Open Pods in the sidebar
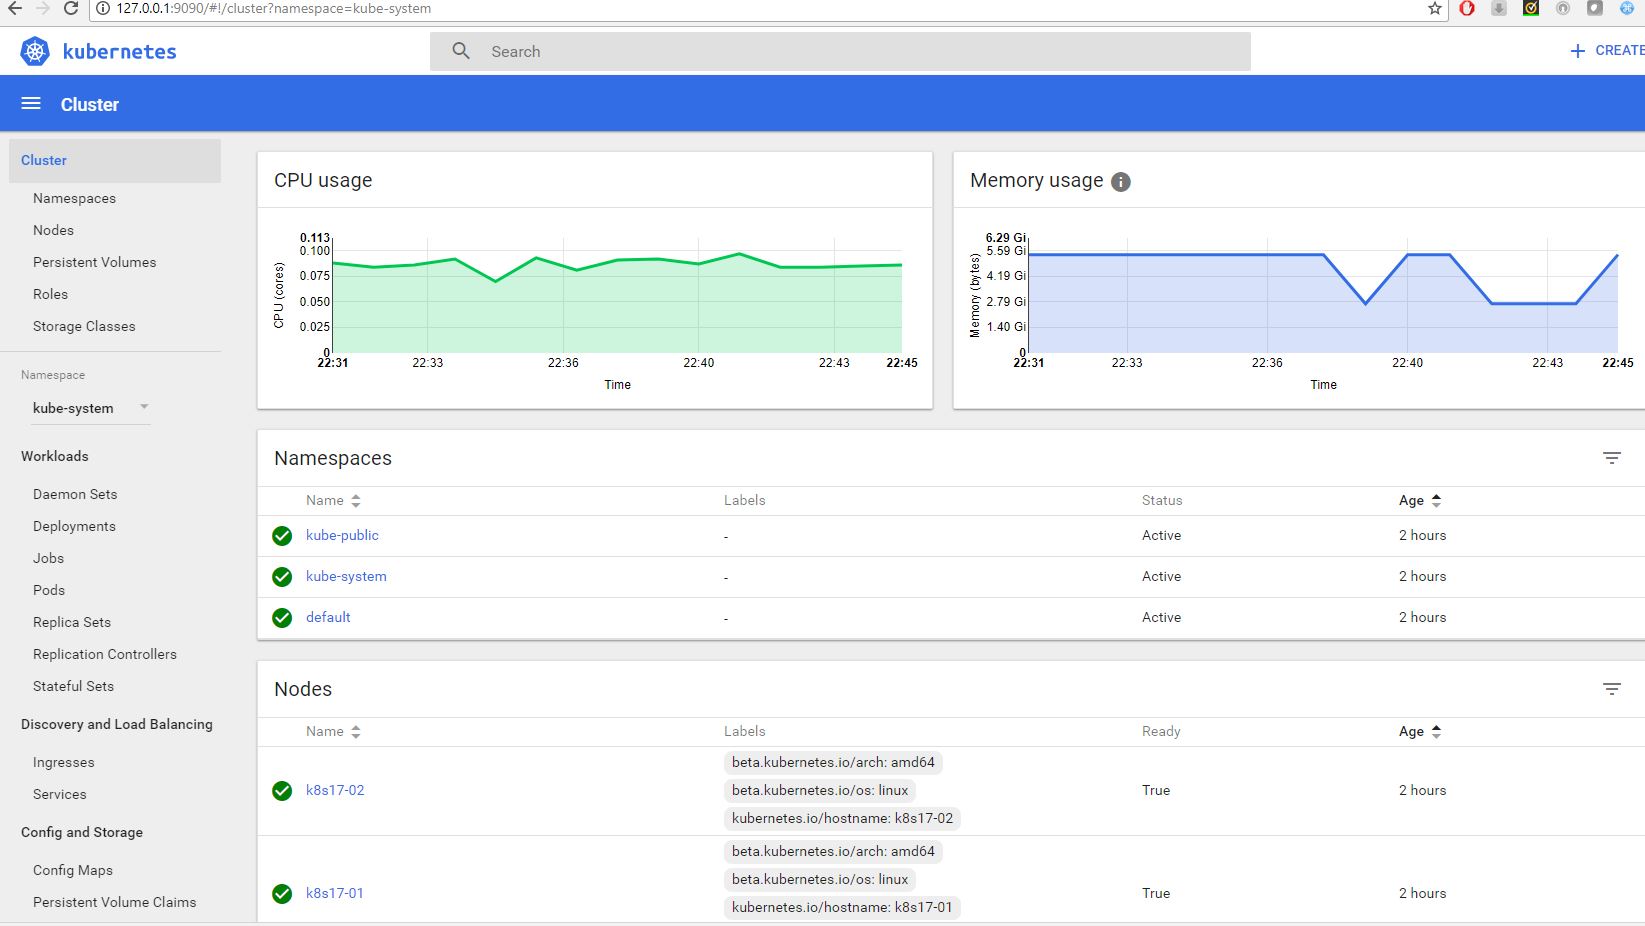This screenshot has width=1645, height=926. click(49, 590)
